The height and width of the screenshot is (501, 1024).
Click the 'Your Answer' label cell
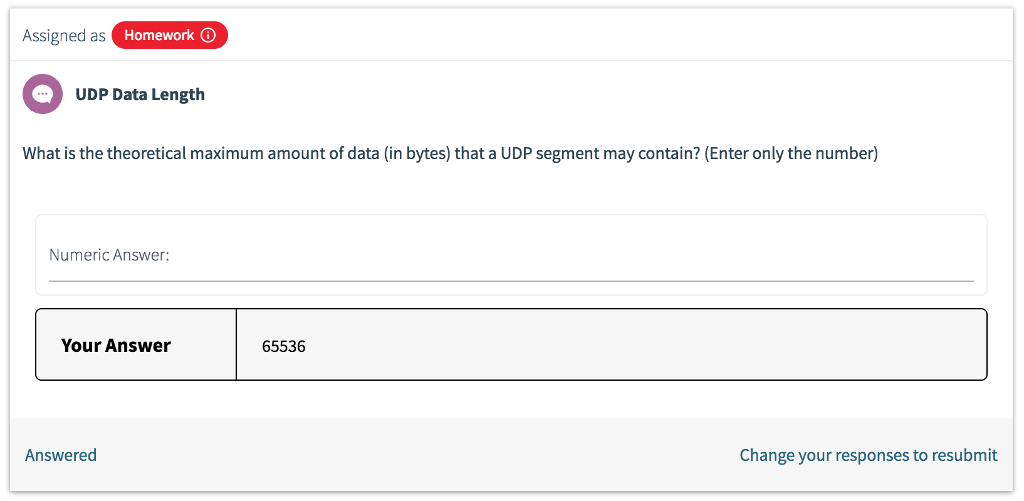[x=116, y=345]
